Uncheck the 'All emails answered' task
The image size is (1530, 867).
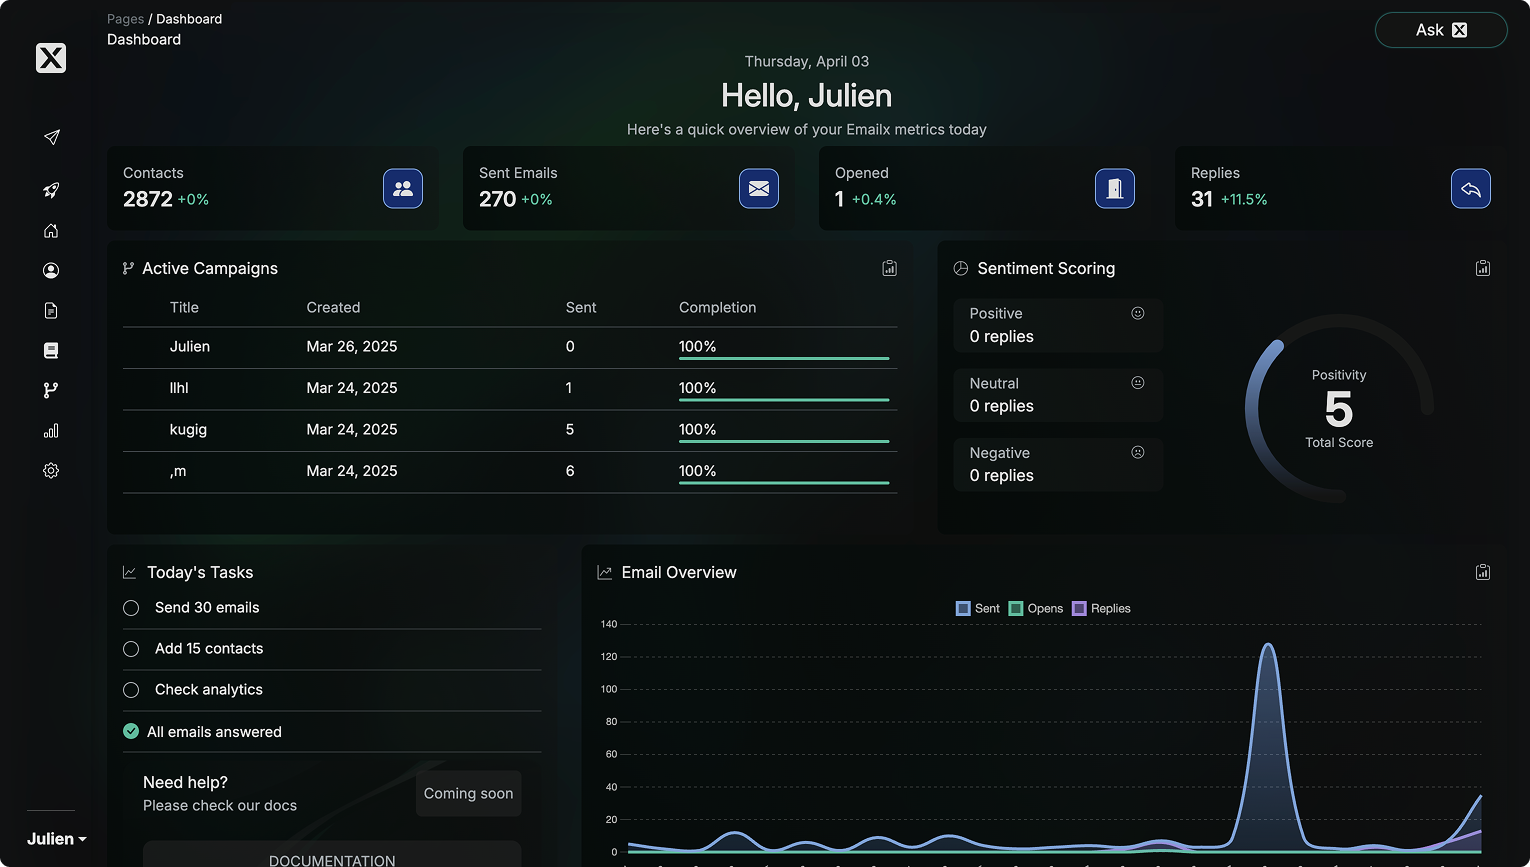coord(131,731)
